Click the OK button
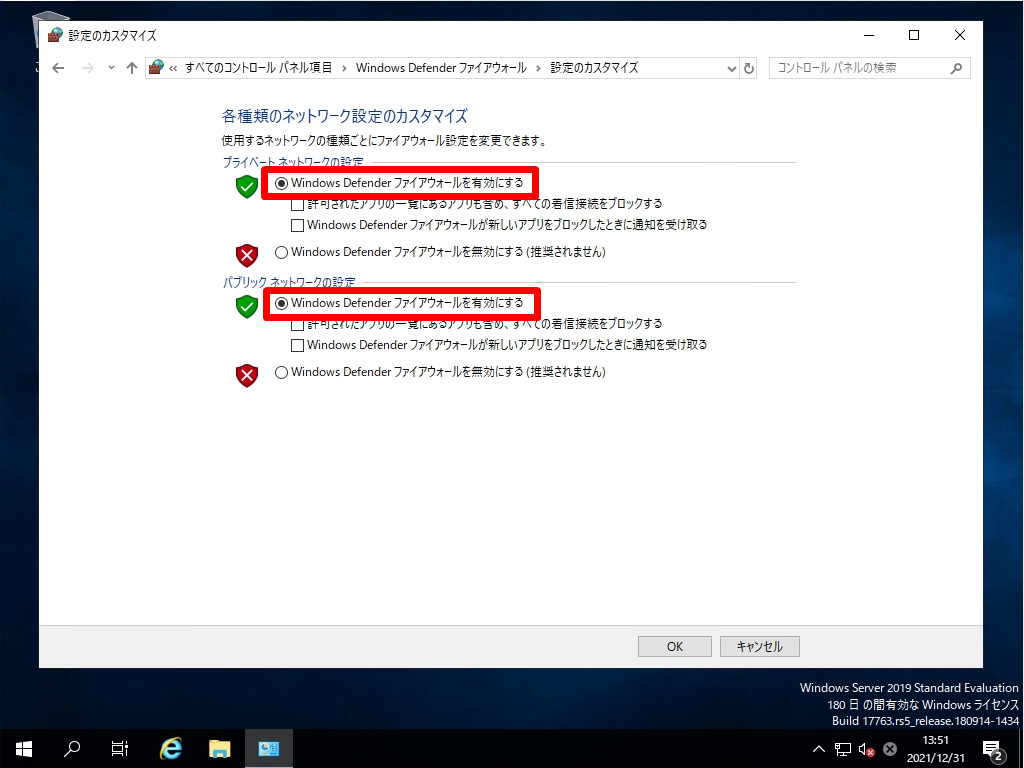The height and width of the screenshot is (768, 1024). 675,647
